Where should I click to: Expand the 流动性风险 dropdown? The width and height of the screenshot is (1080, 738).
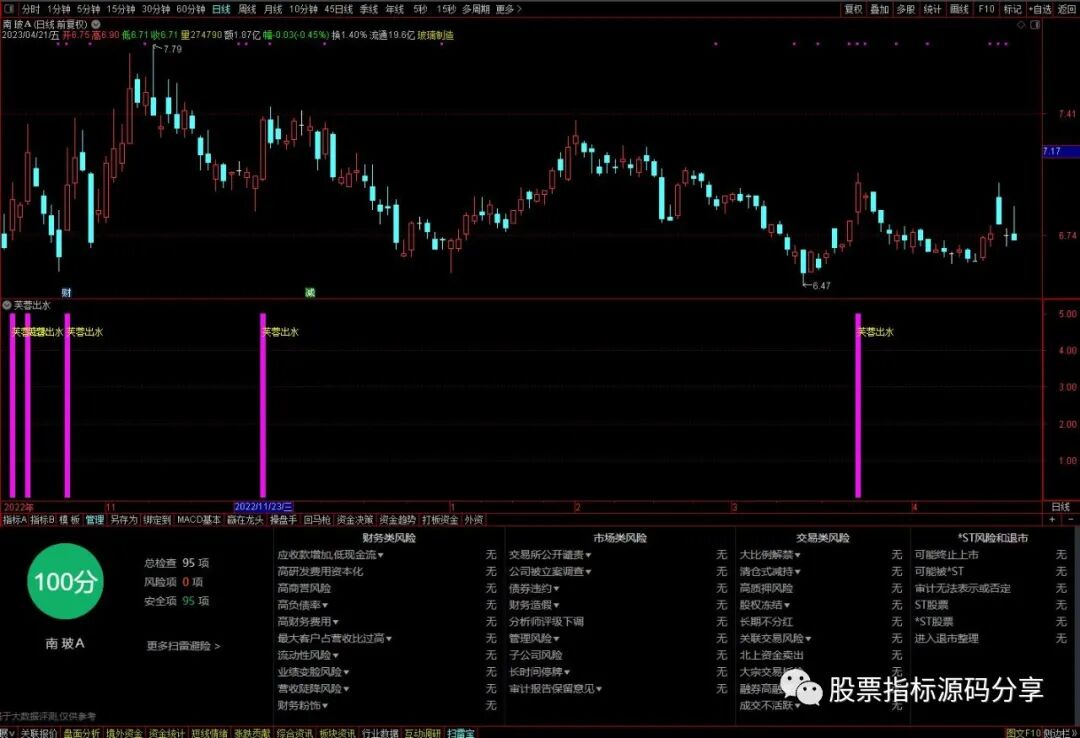point(308,655)
